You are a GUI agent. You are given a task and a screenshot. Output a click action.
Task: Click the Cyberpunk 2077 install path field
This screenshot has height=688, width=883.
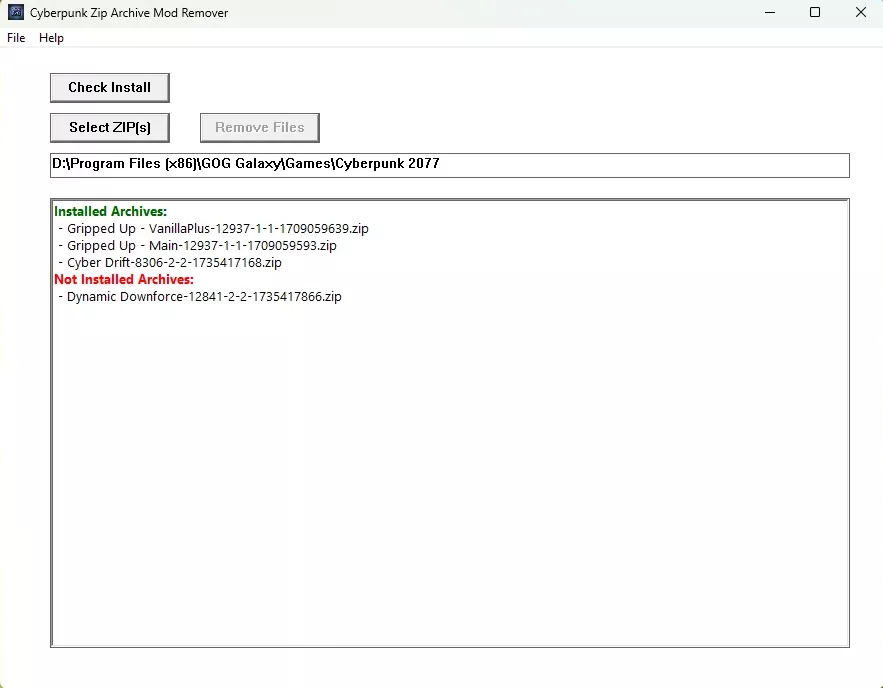tap(449, 165)
